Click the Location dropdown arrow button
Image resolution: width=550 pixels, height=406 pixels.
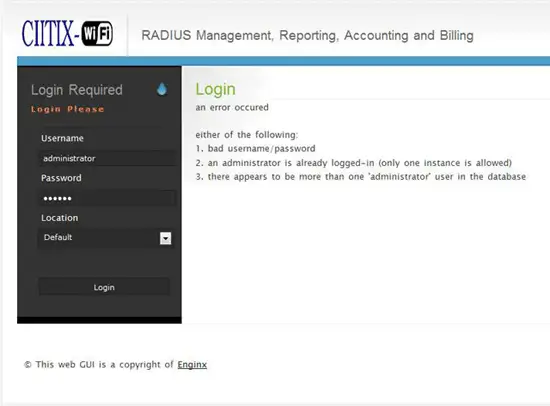pos(166,238)
